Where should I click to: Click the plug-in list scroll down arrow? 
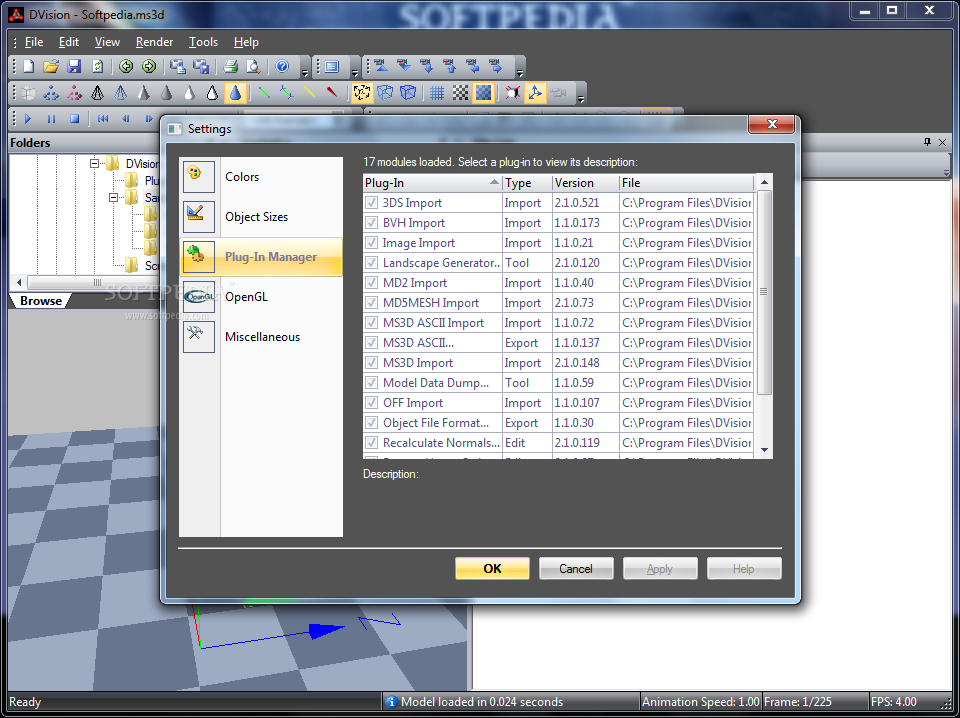[x=764, y=450]
